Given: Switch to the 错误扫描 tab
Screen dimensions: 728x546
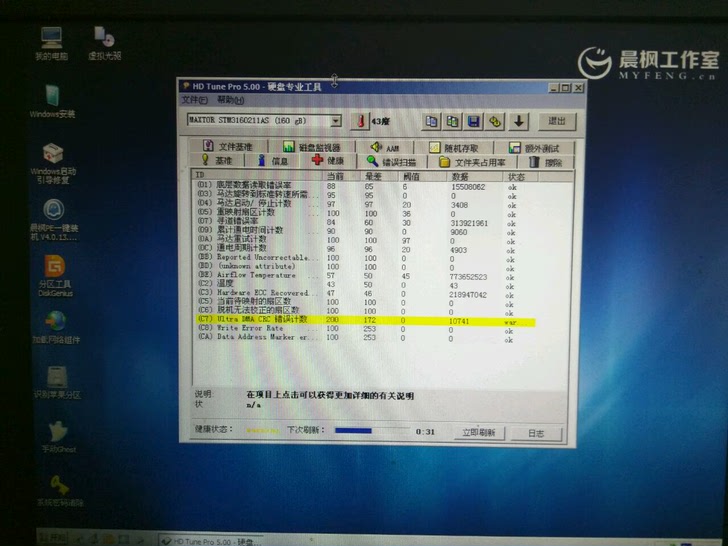Looking at the screenshot, I should coord(391,162).
